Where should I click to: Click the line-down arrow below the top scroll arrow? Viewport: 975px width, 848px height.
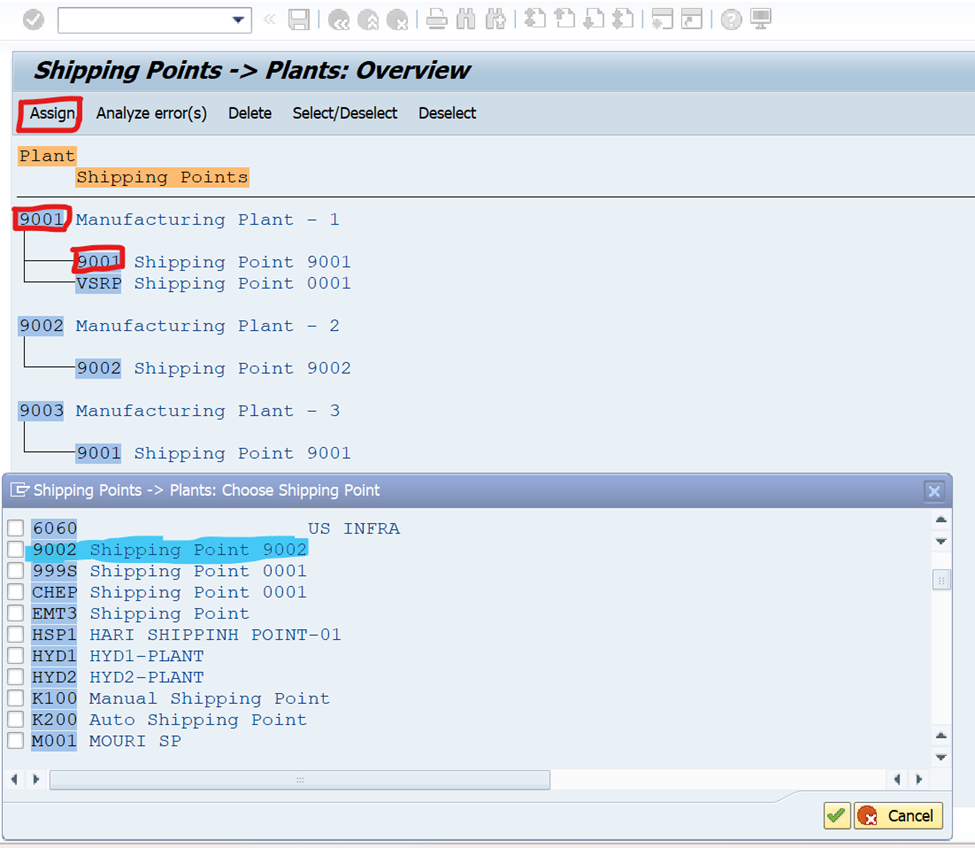[x=941, y=542]
